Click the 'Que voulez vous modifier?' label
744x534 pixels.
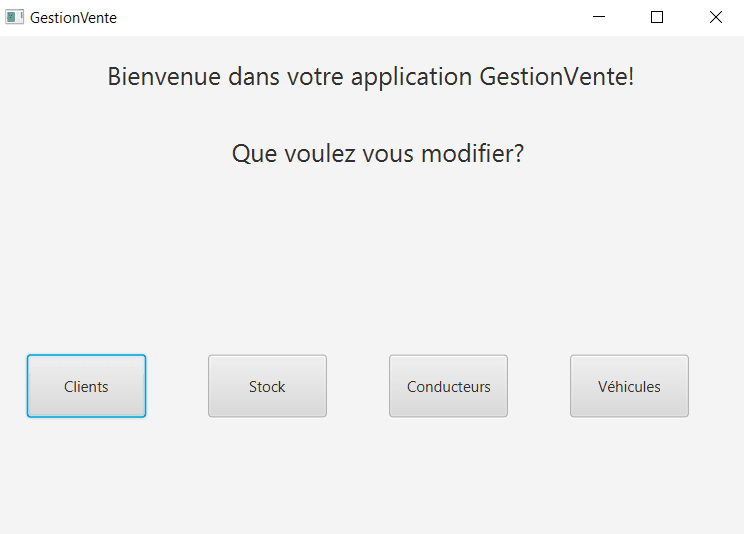pyautogui.click(x=377, y=154)
